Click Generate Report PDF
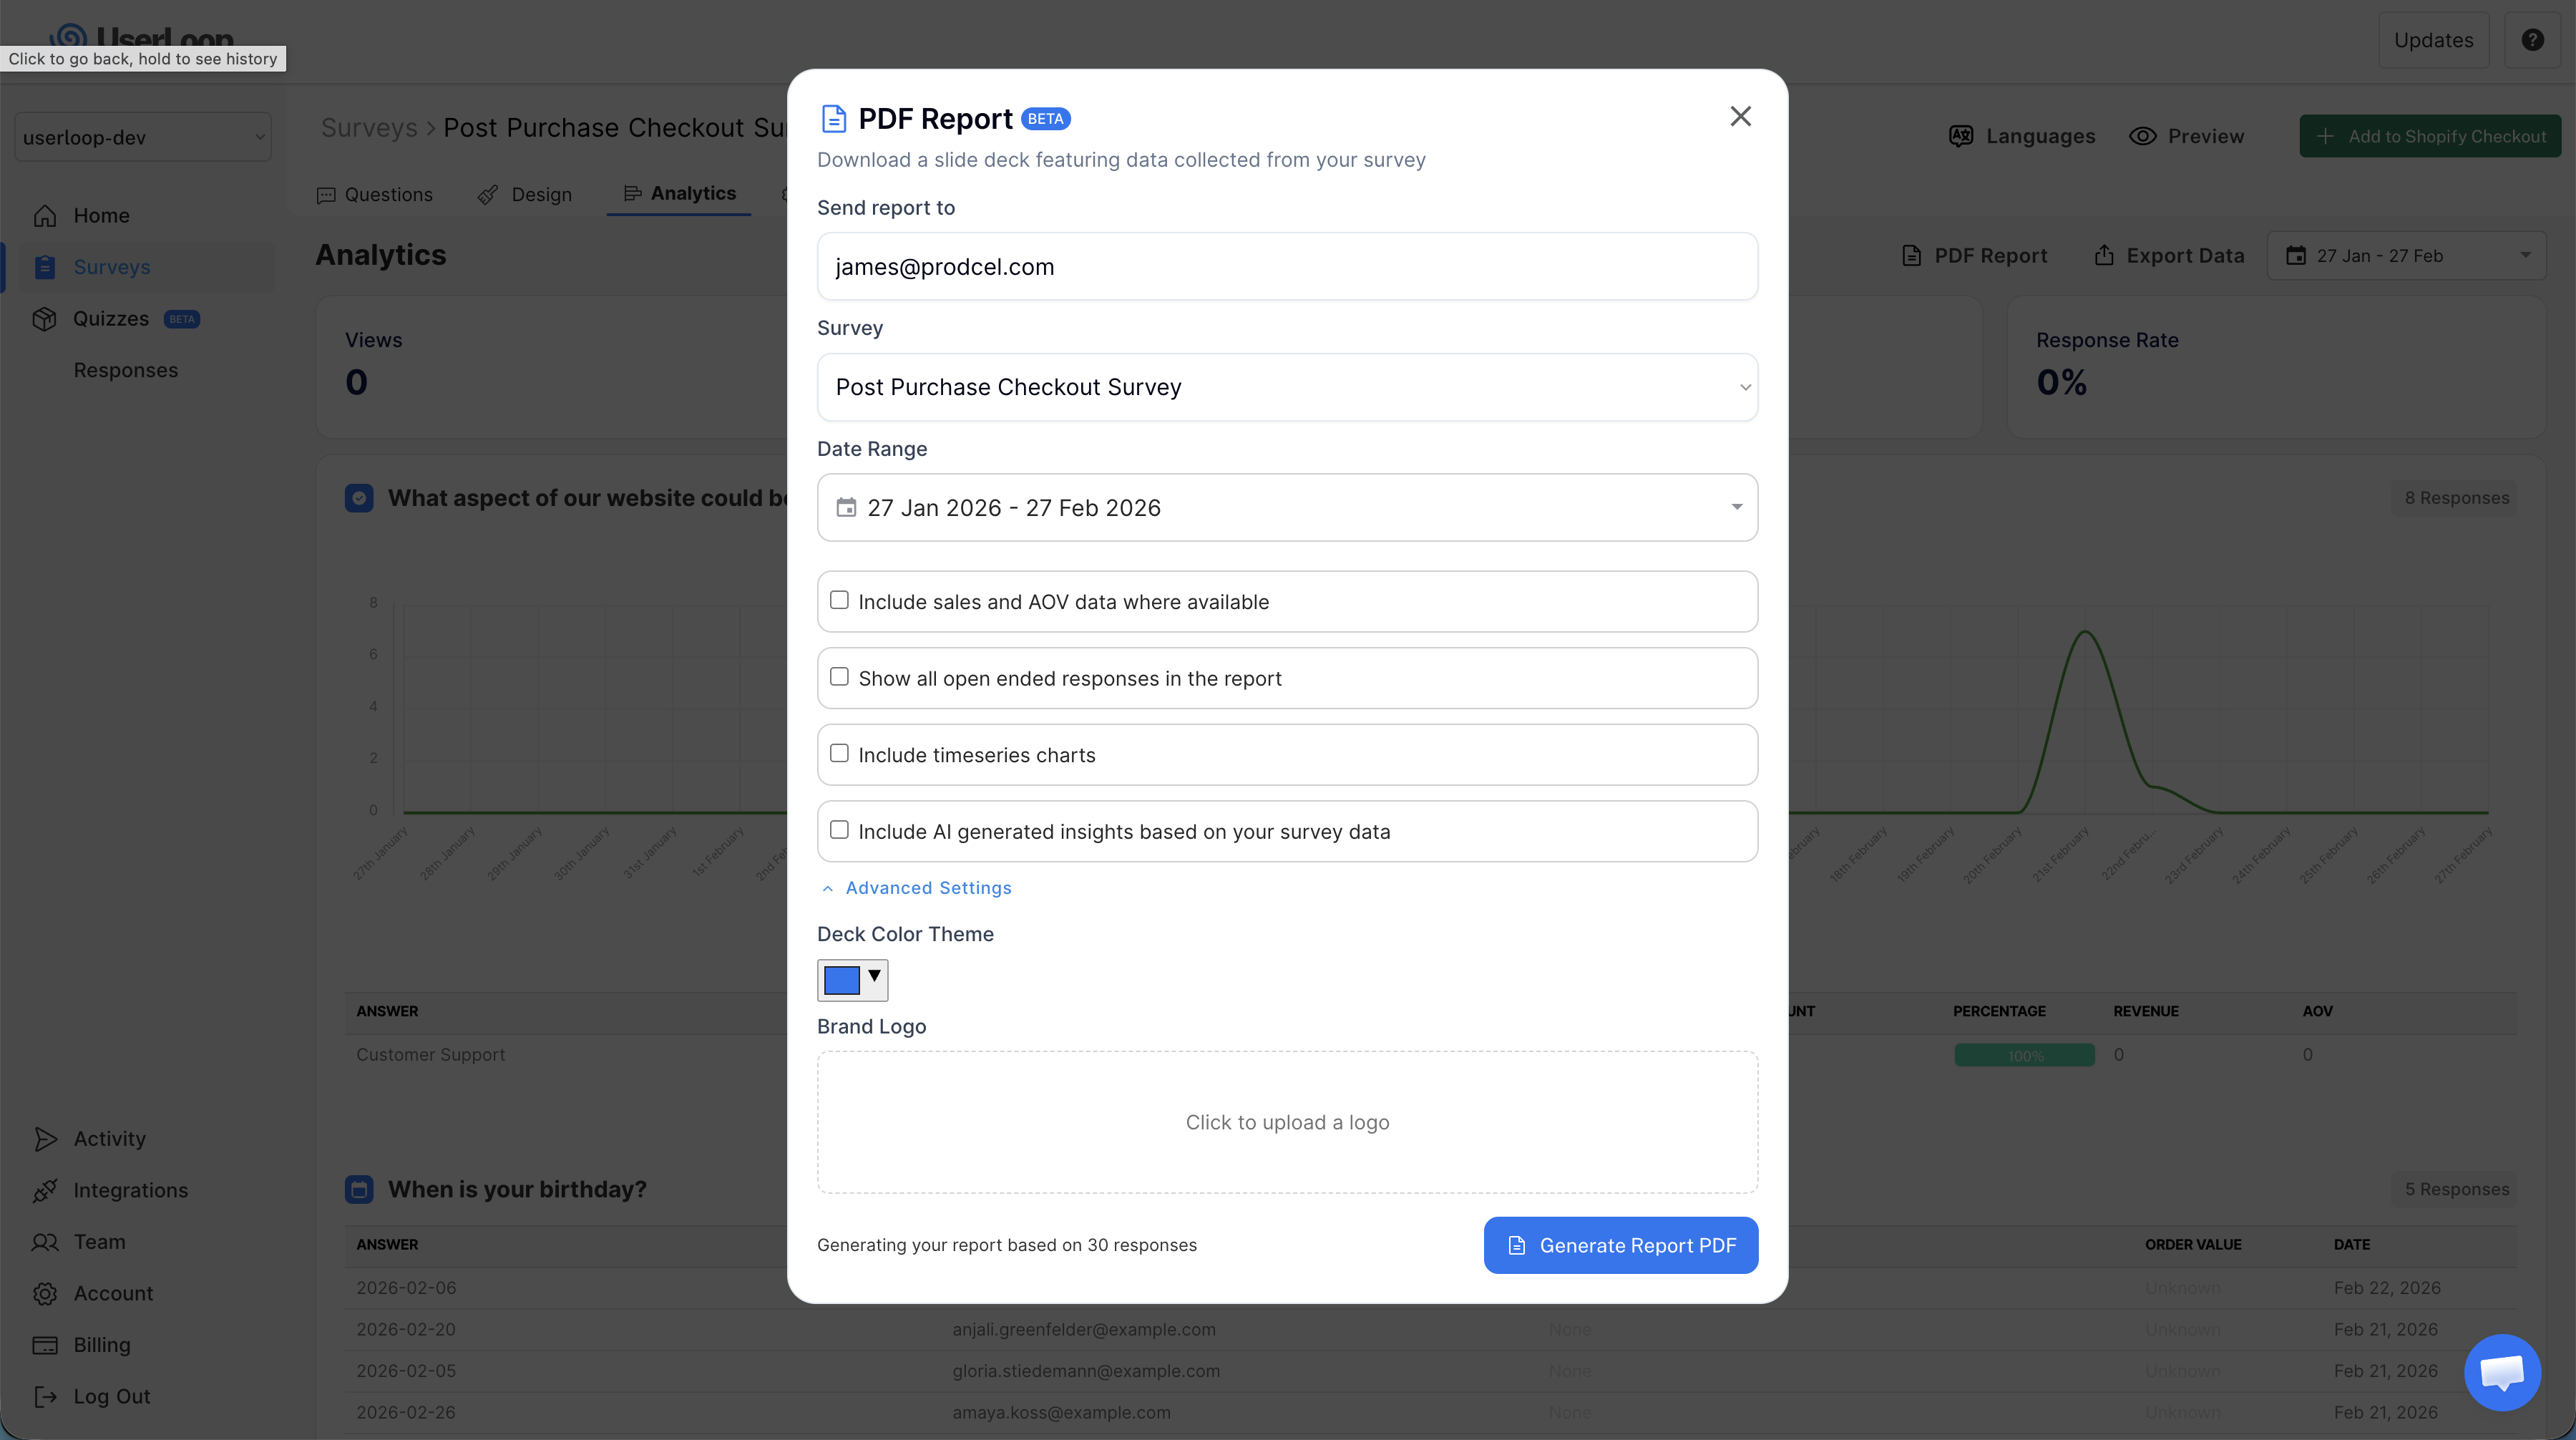 [1620, 1245]
